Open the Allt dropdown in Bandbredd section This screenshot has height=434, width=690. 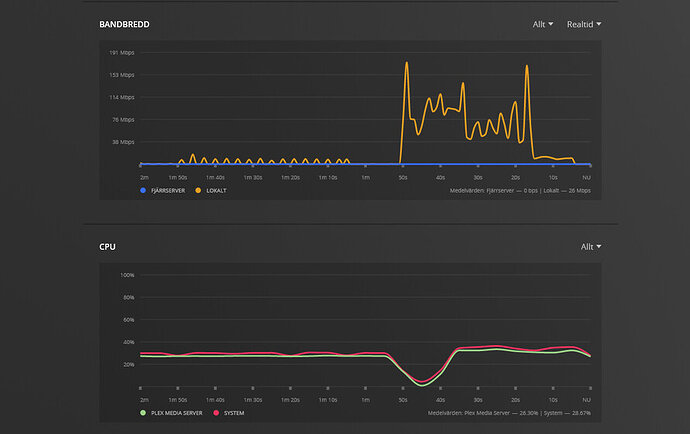click(543, 25)
